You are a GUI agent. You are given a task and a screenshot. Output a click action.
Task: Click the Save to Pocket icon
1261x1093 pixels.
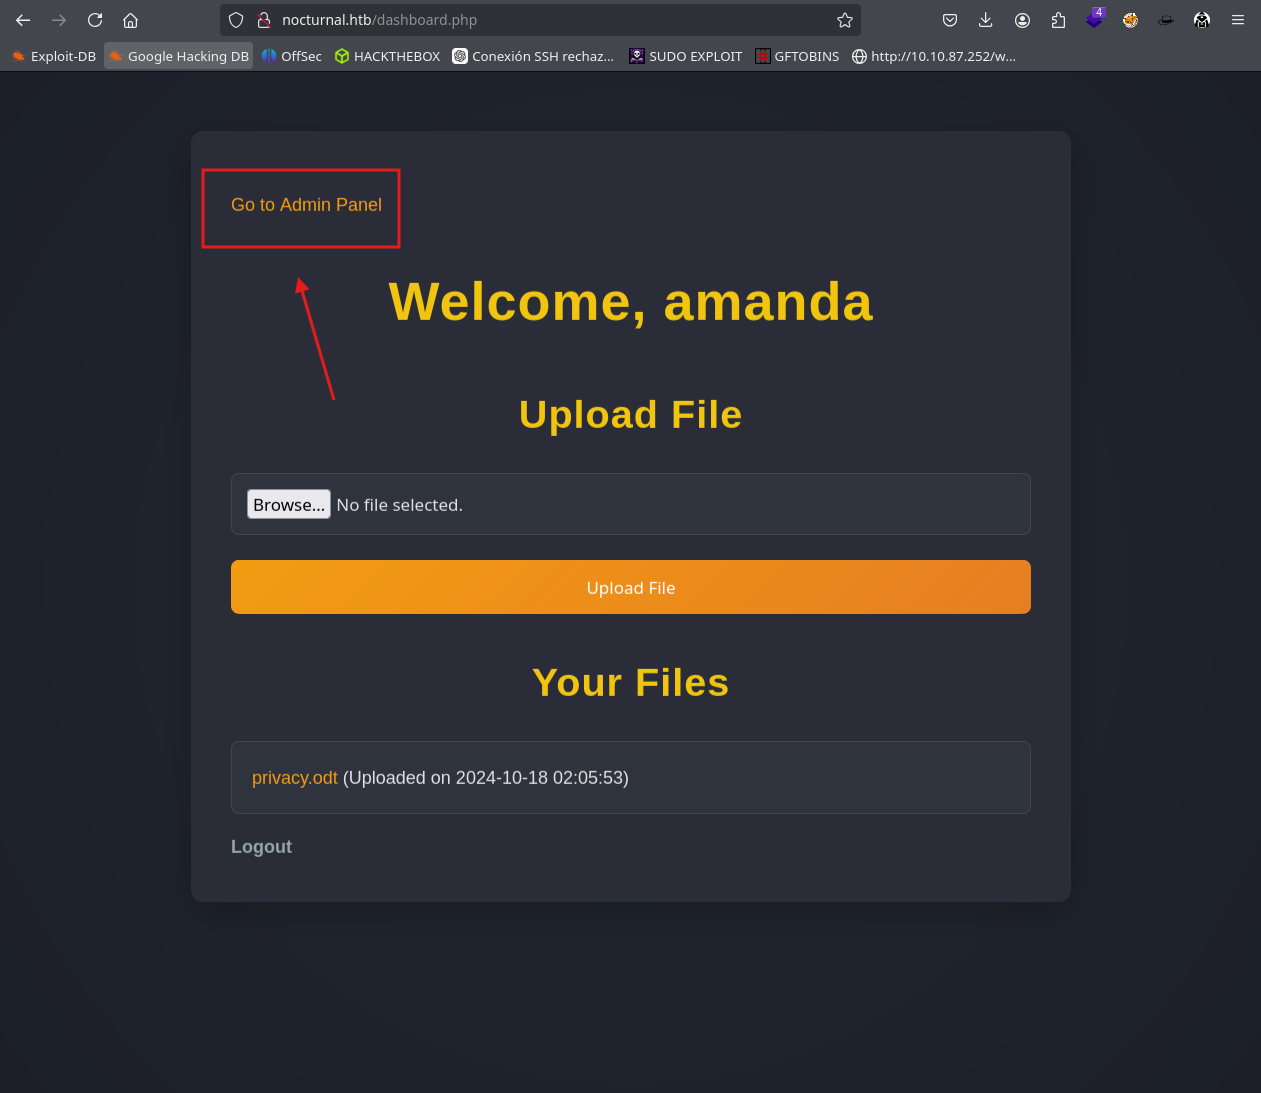(x=950, y=20)
